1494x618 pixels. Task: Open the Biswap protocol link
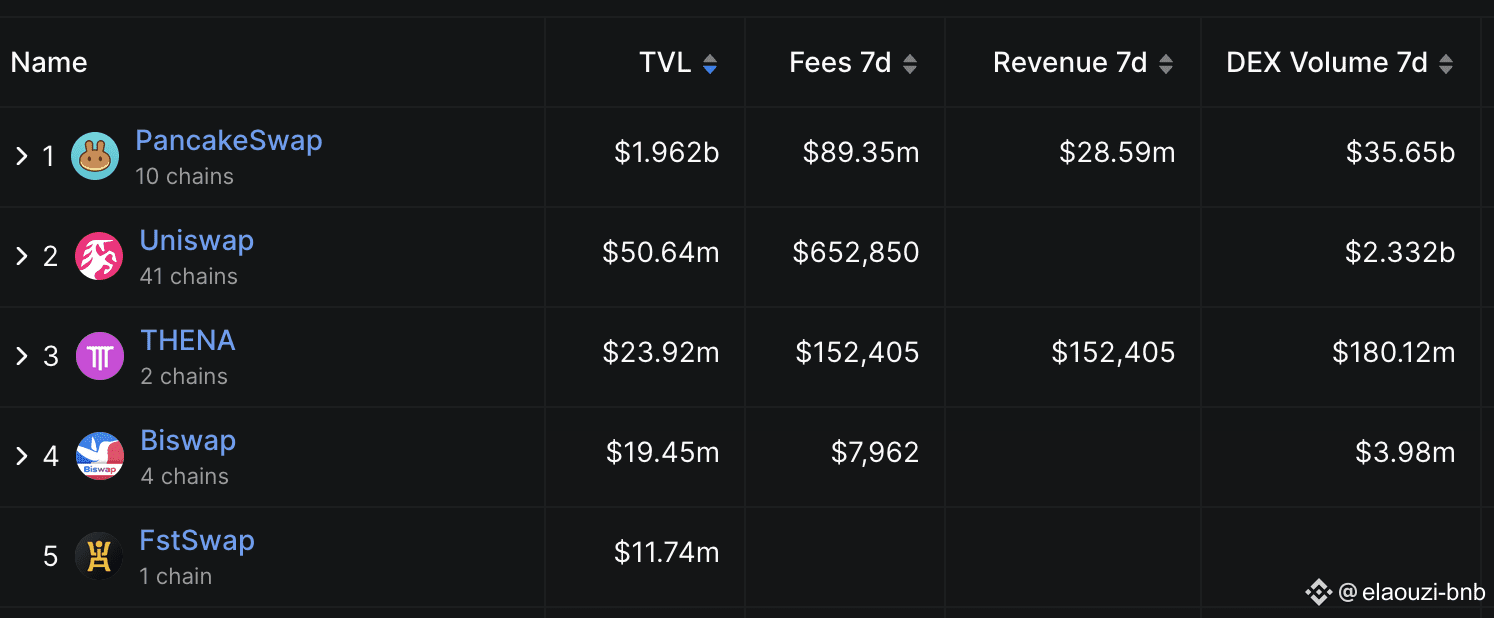tap(188, 440)
